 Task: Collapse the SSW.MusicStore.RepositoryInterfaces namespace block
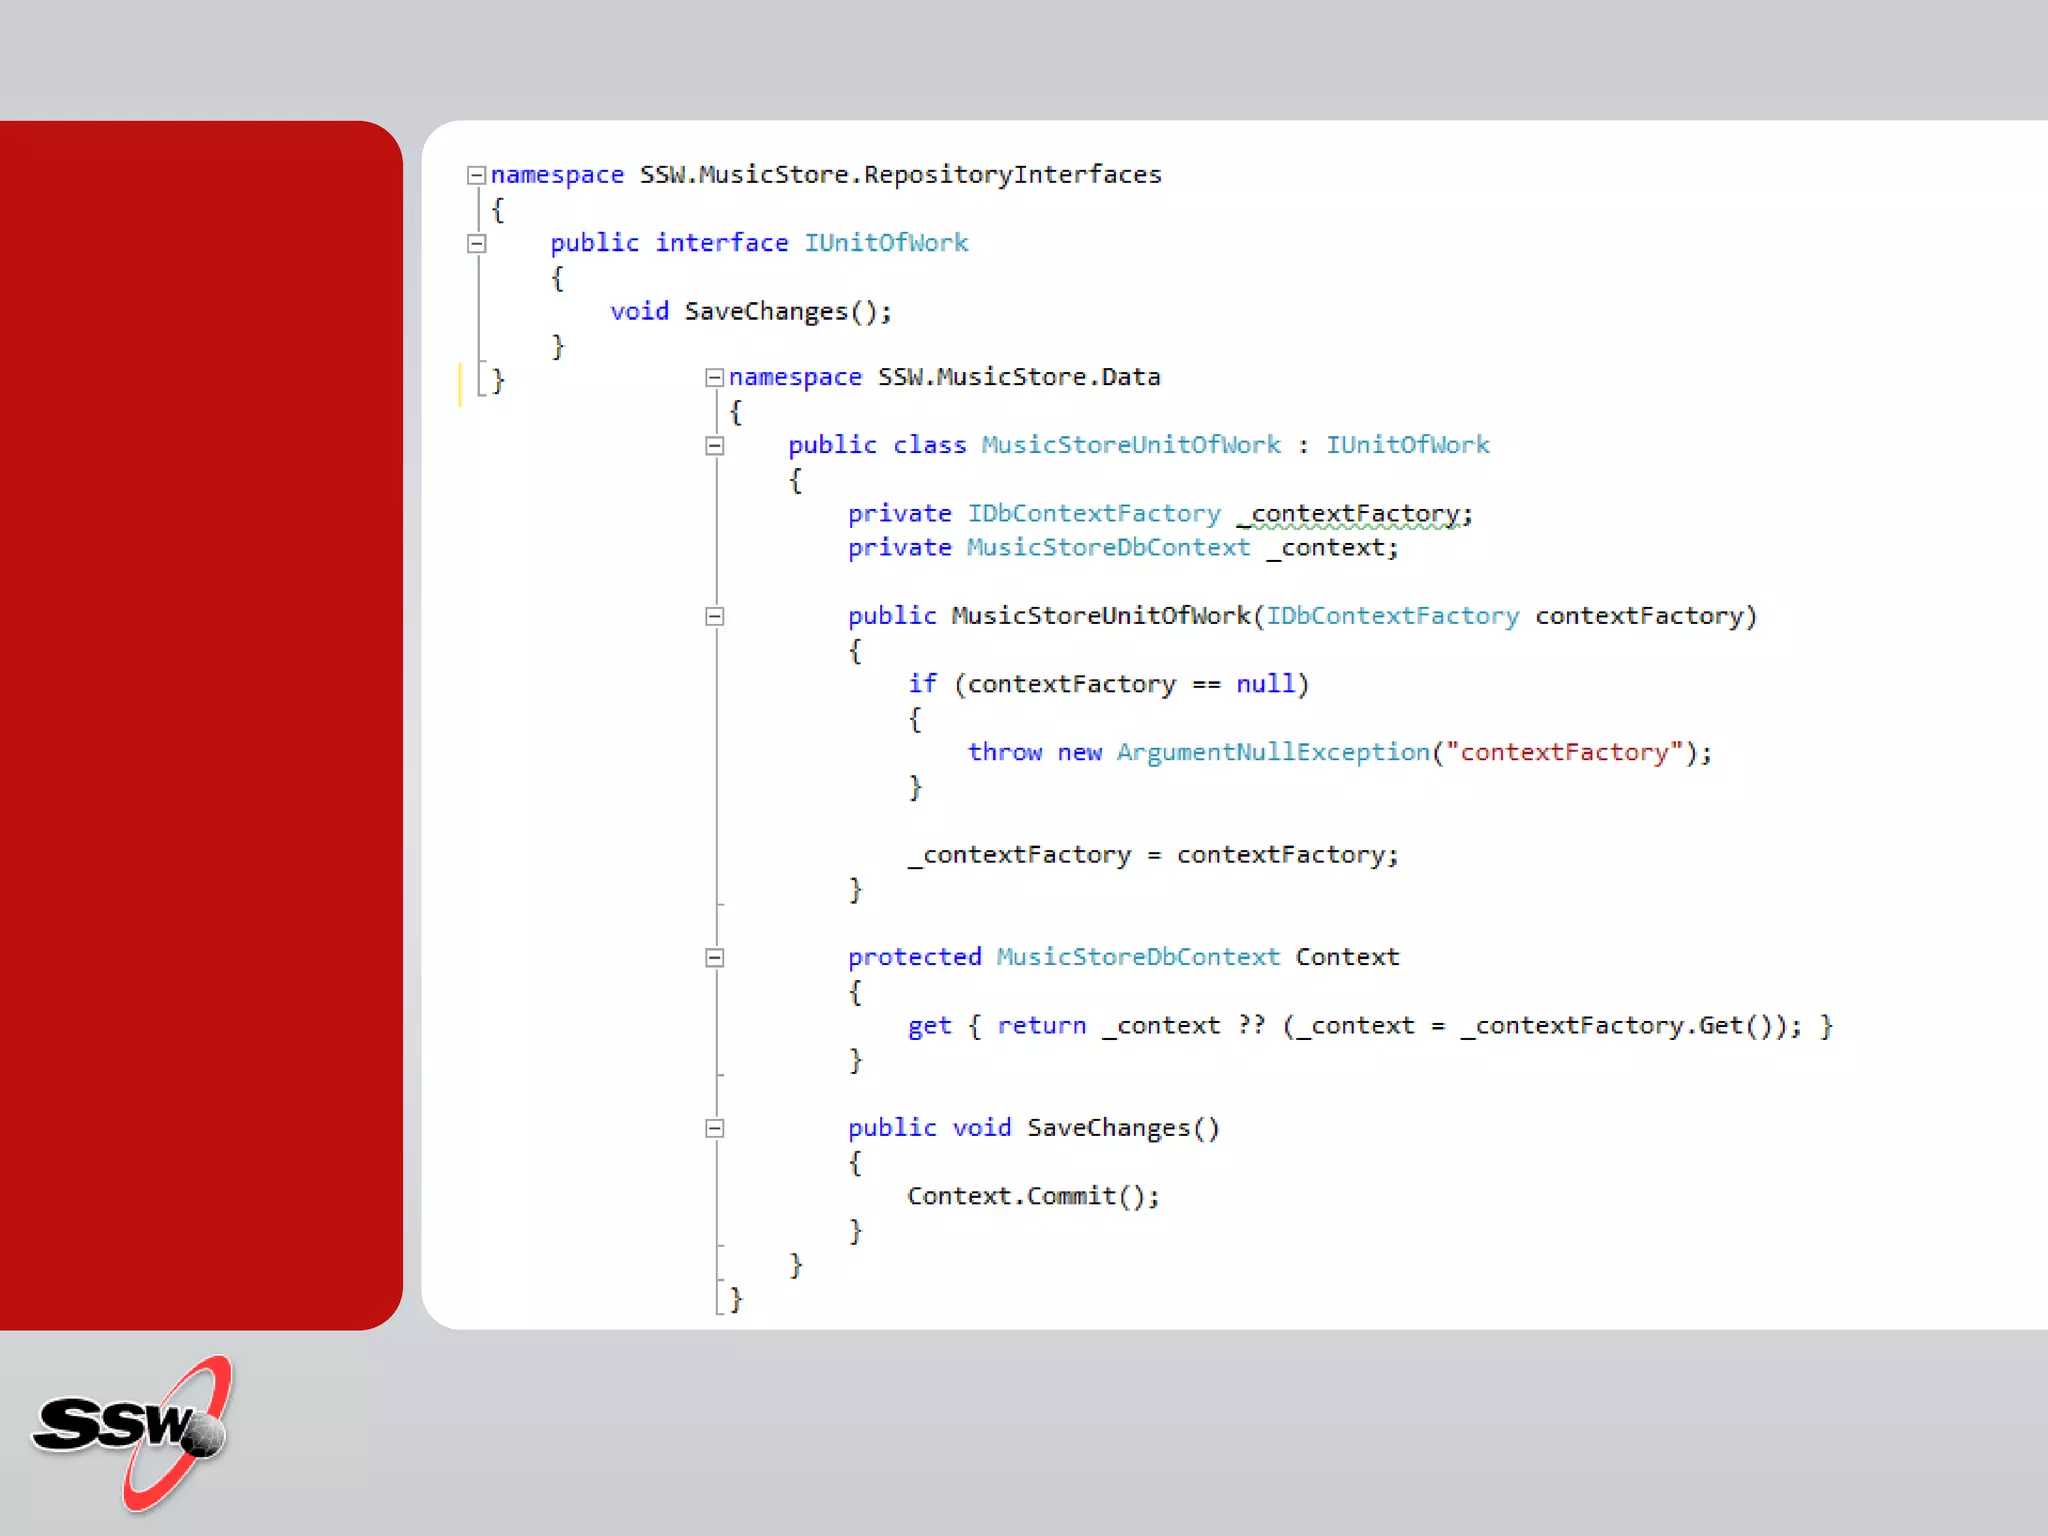tap(476, 176)
